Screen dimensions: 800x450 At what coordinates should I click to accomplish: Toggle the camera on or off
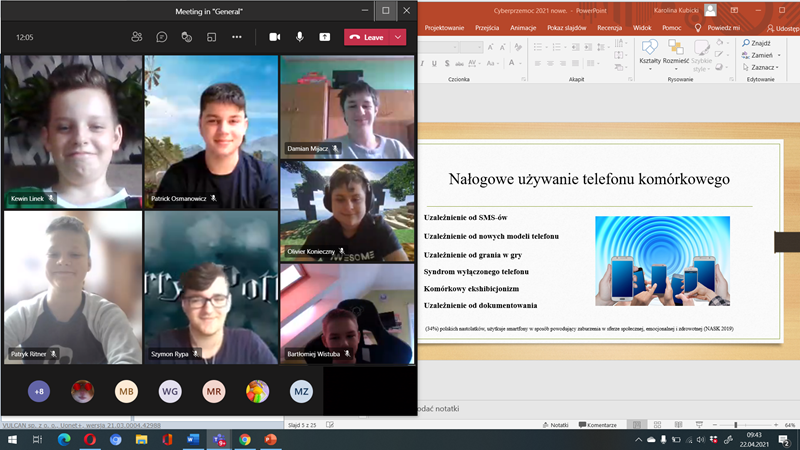pos(274,37)
